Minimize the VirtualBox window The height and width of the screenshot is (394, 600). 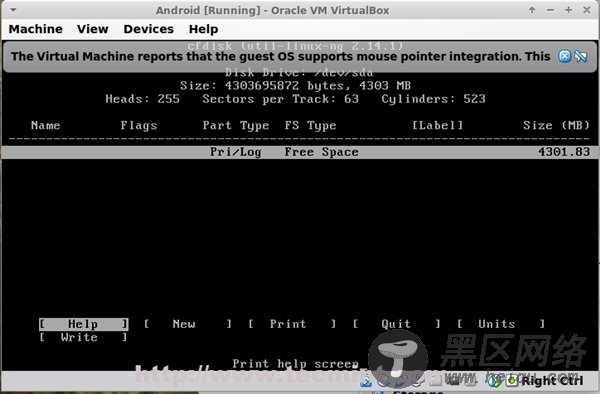[x=550, y=10]
